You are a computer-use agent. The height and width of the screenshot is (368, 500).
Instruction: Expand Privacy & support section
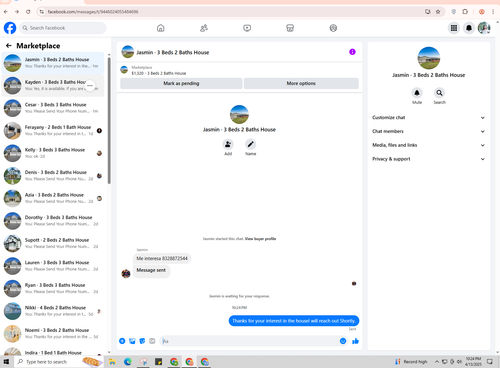(428, 159)
